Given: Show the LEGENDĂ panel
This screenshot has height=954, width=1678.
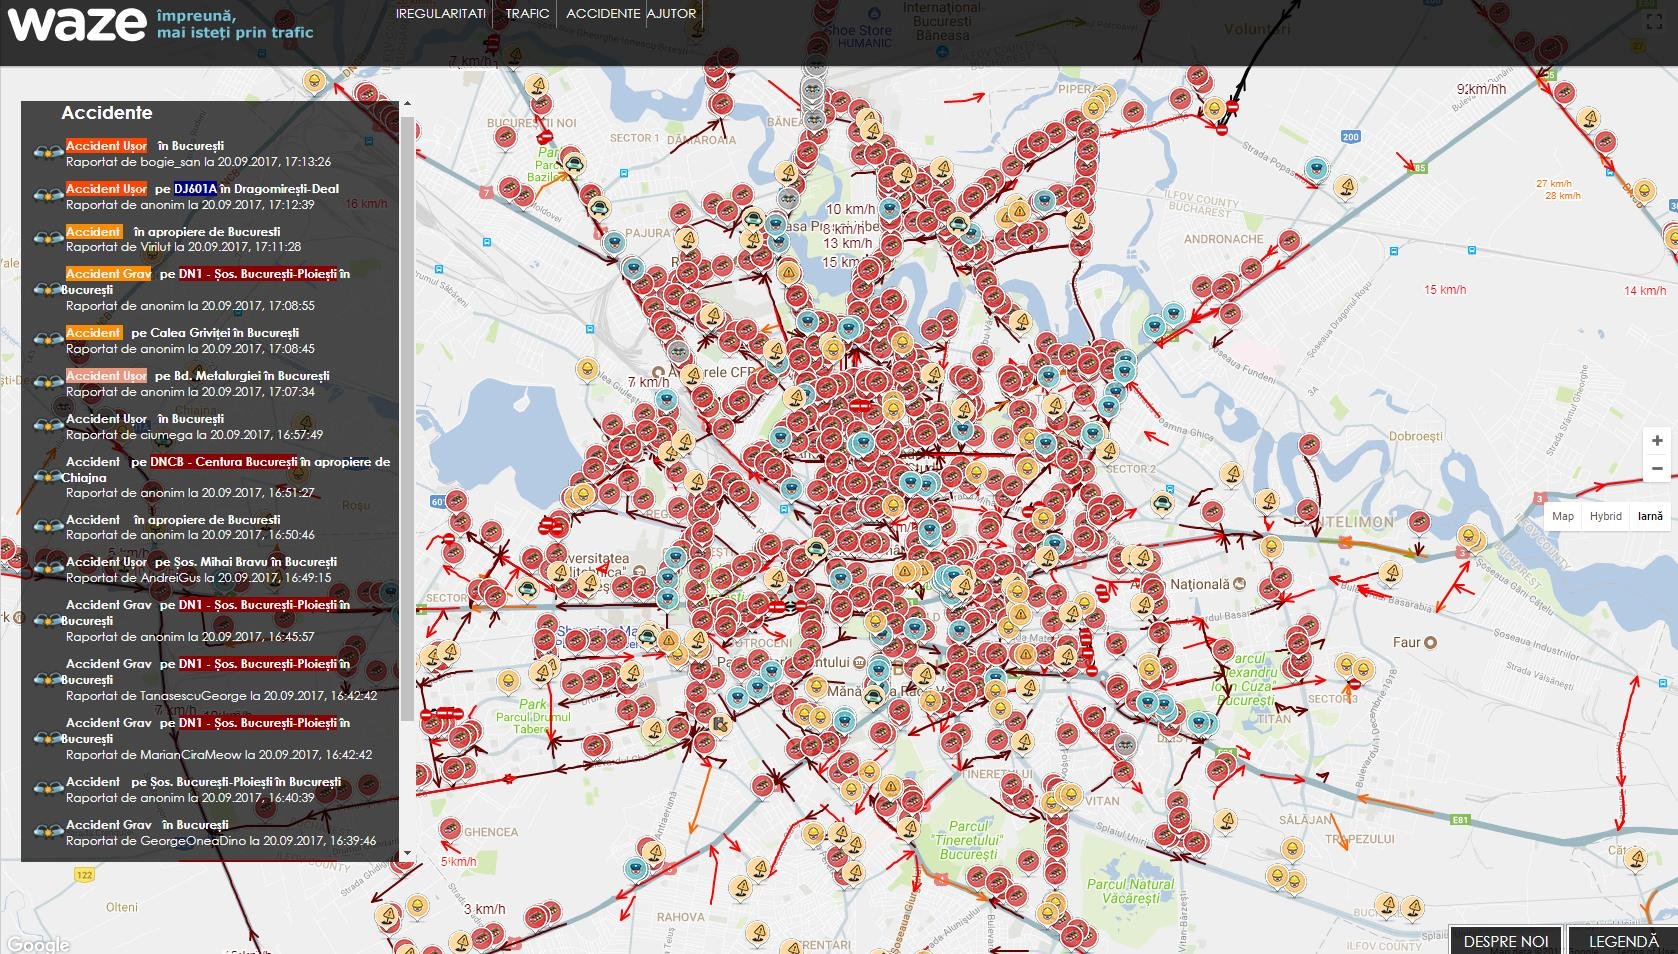Looking at the screenshot, I should click(x=1623, y=941).
